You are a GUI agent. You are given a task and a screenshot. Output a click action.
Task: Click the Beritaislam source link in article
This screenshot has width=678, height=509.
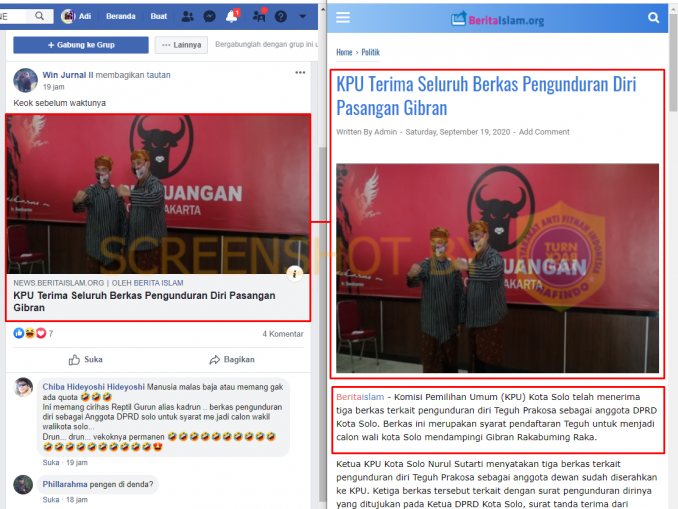[360, 397]
